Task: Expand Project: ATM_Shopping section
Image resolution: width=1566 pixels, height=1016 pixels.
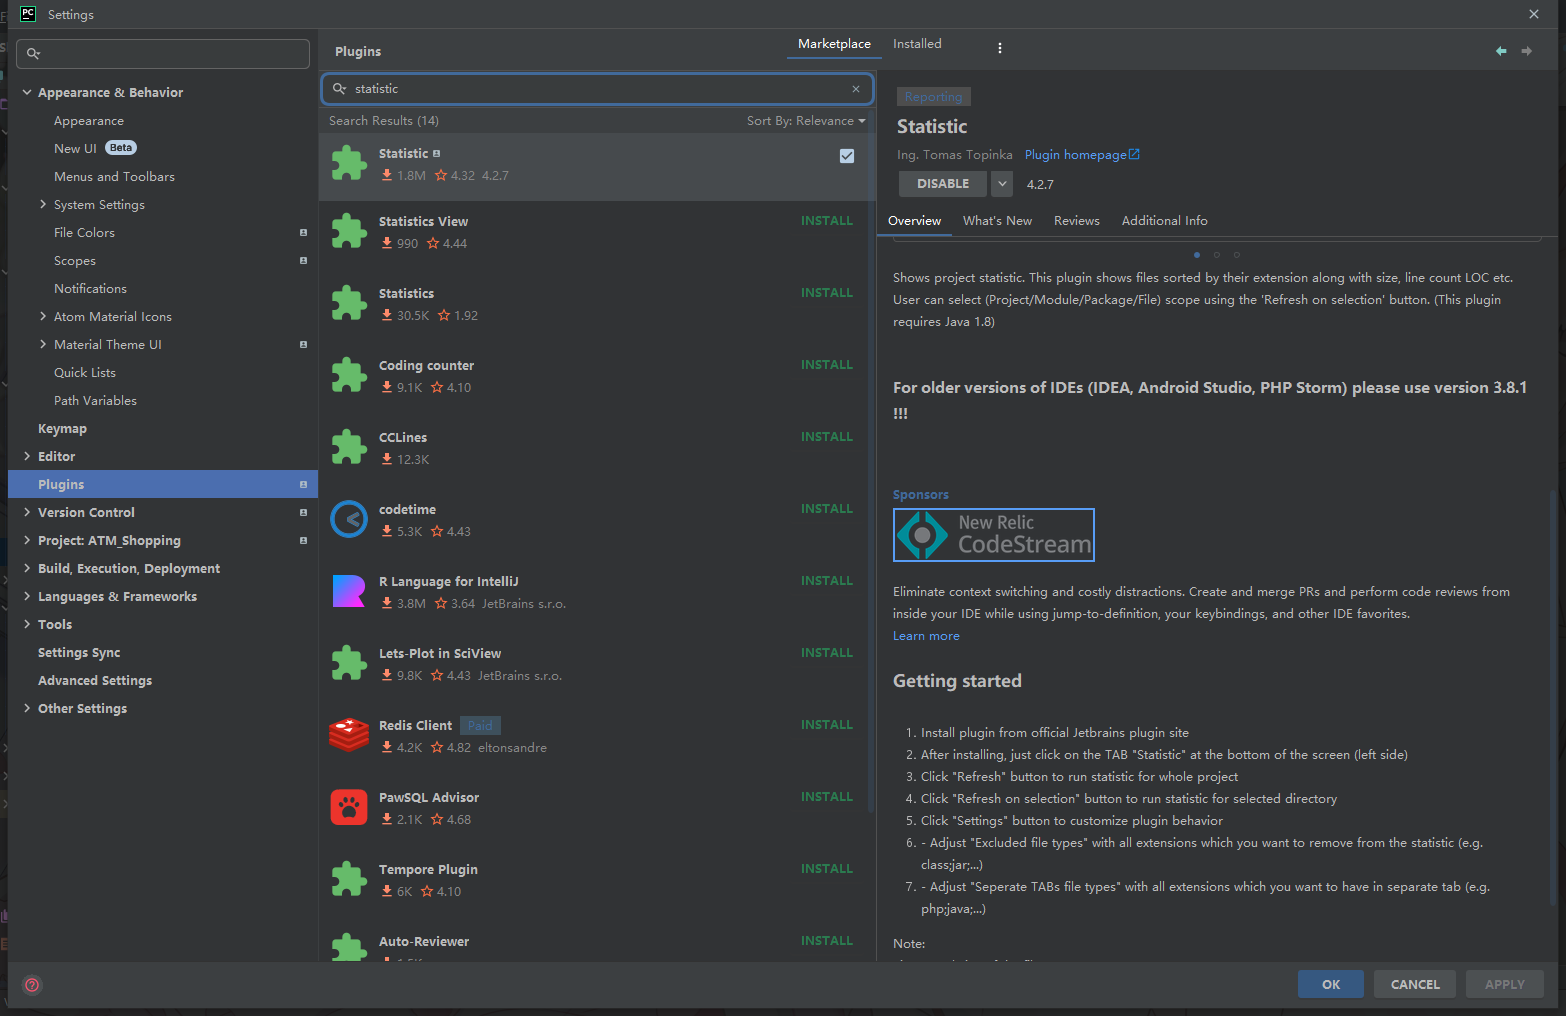Action: tap(27, 540)
